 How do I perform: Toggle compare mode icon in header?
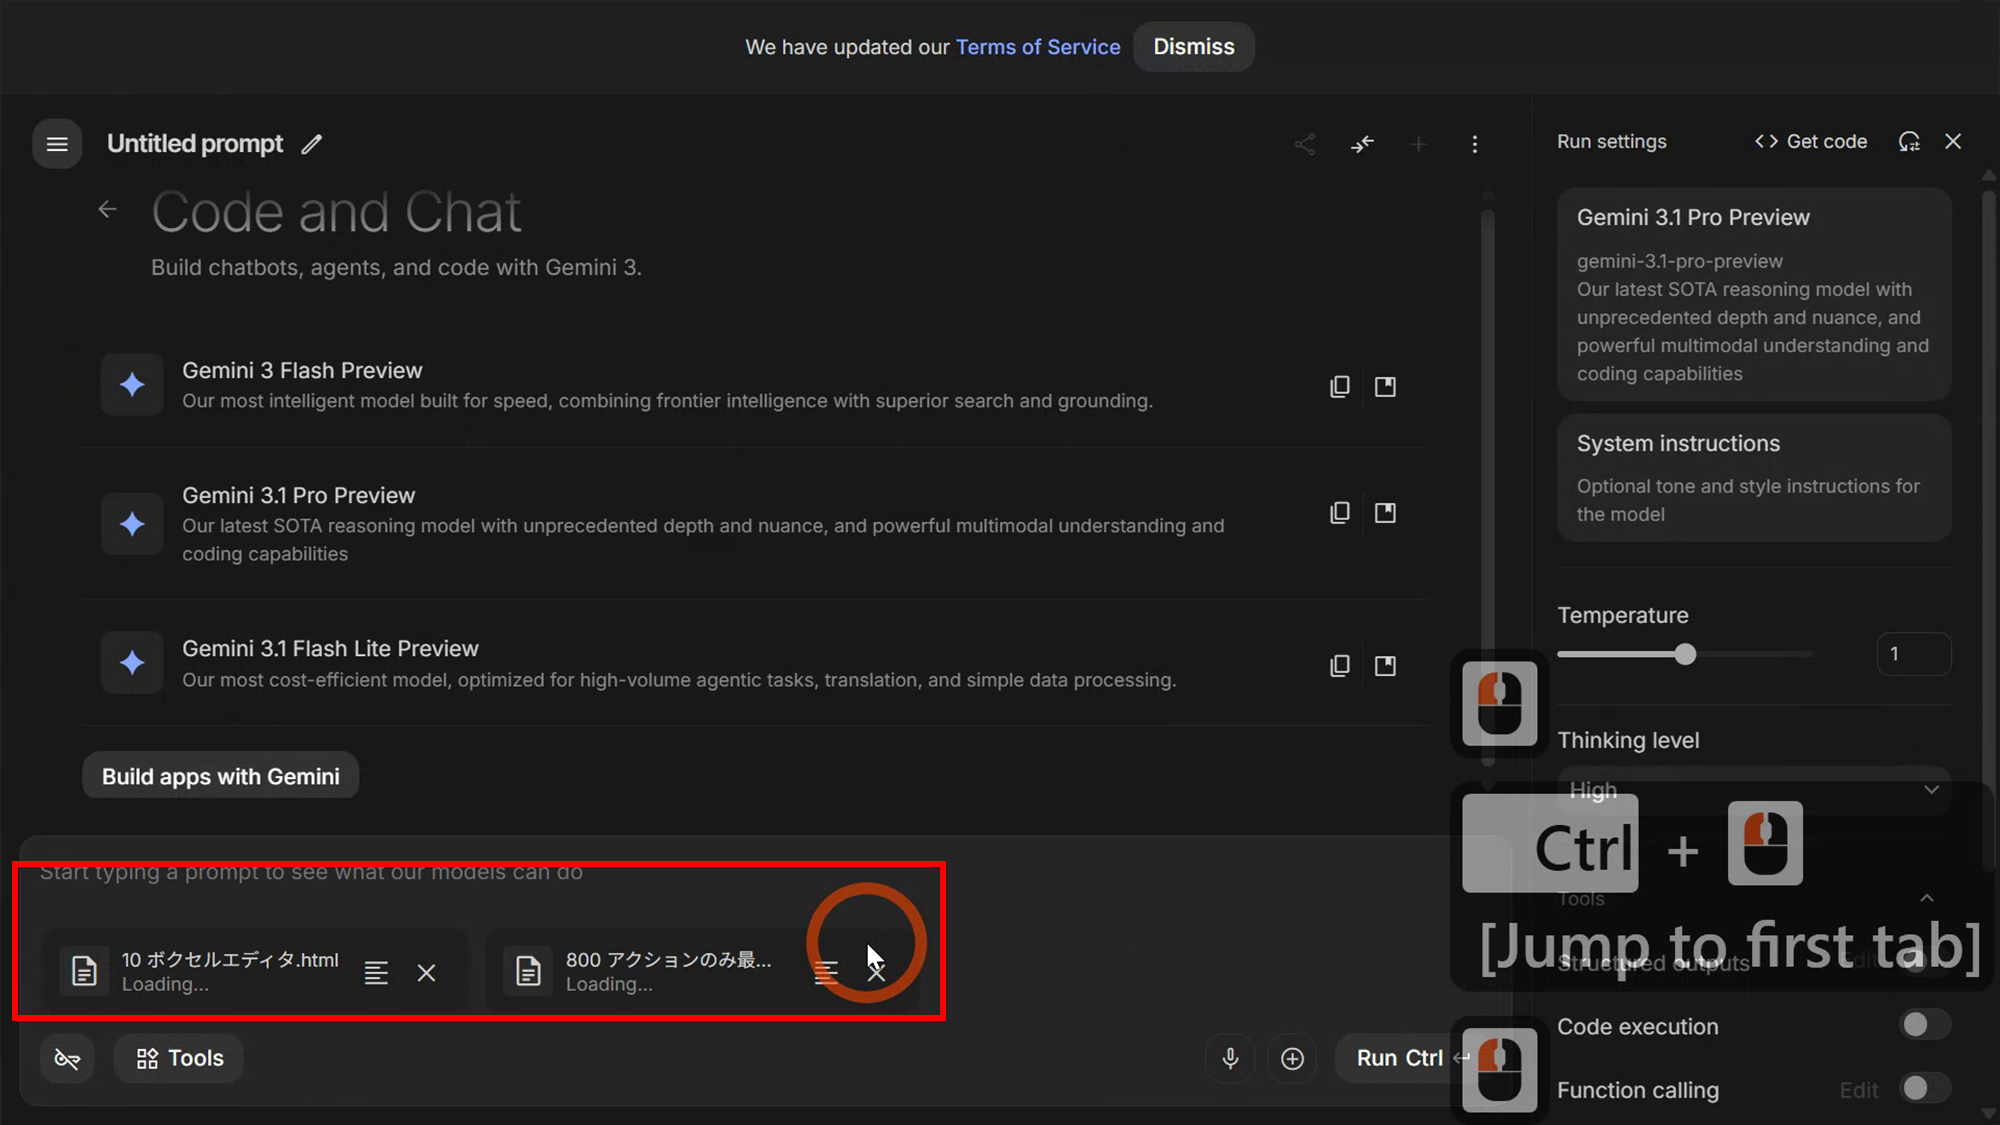pos(1362,144)
